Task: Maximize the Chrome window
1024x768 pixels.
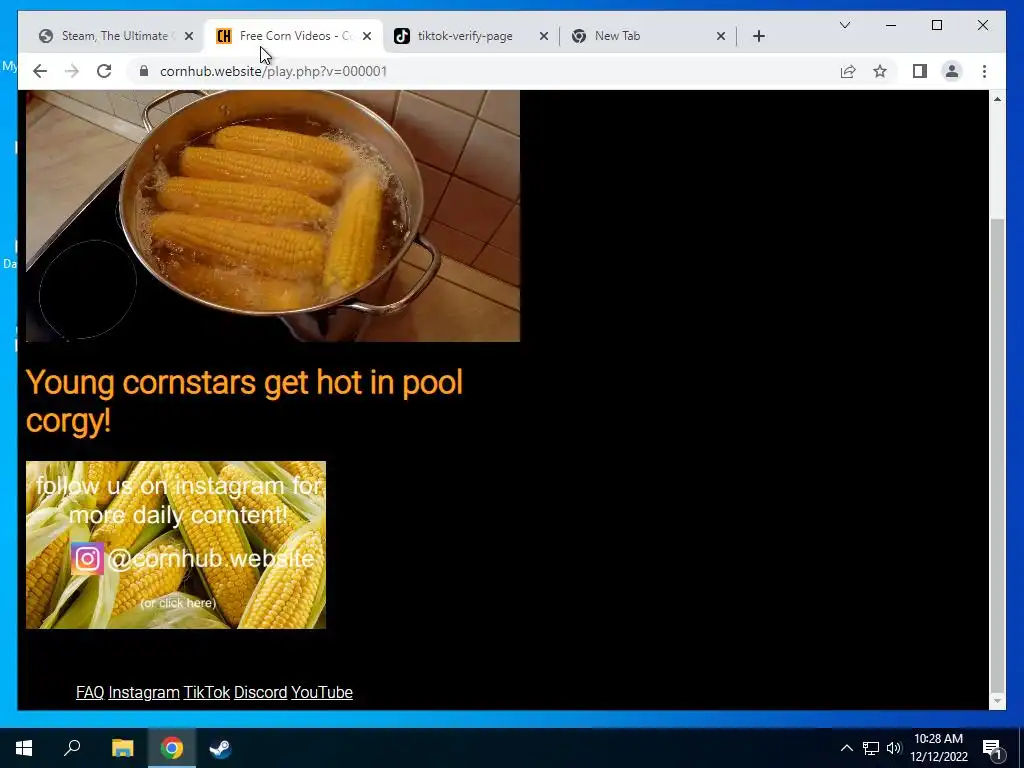Action: click(936, 25)
